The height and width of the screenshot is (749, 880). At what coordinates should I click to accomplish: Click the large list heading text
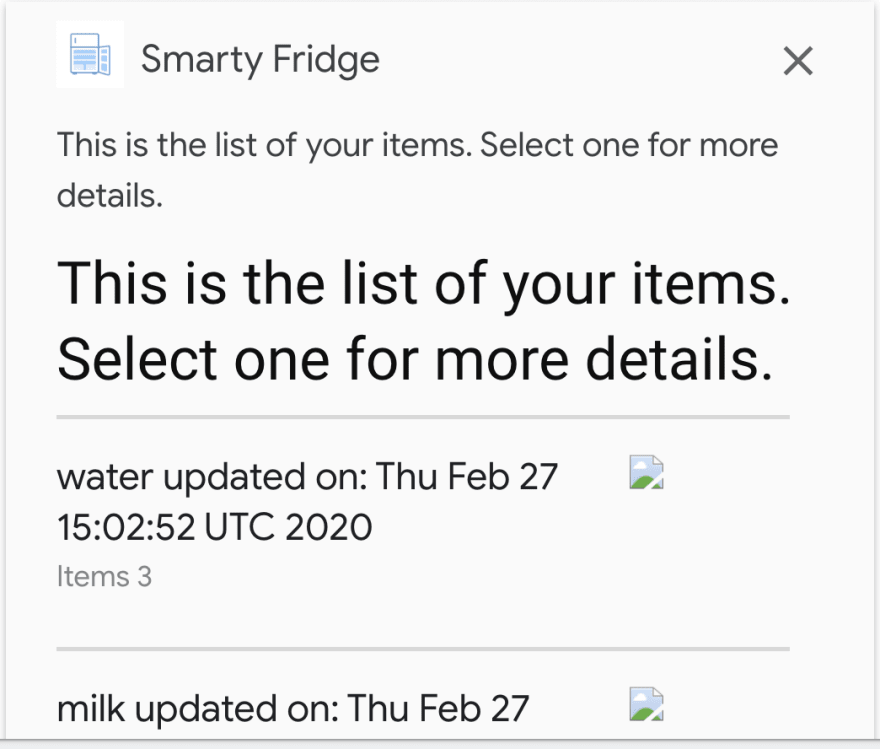424,321
